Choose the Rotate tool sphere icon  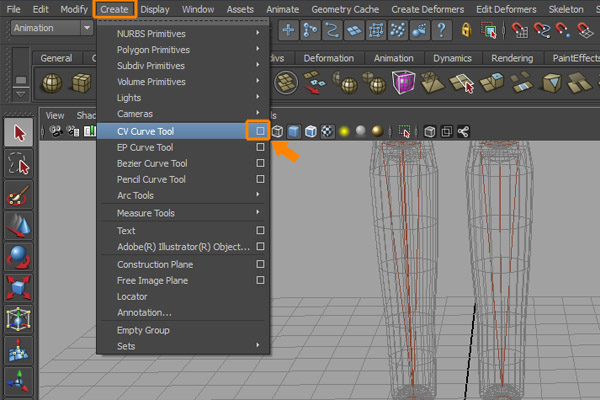18,256
